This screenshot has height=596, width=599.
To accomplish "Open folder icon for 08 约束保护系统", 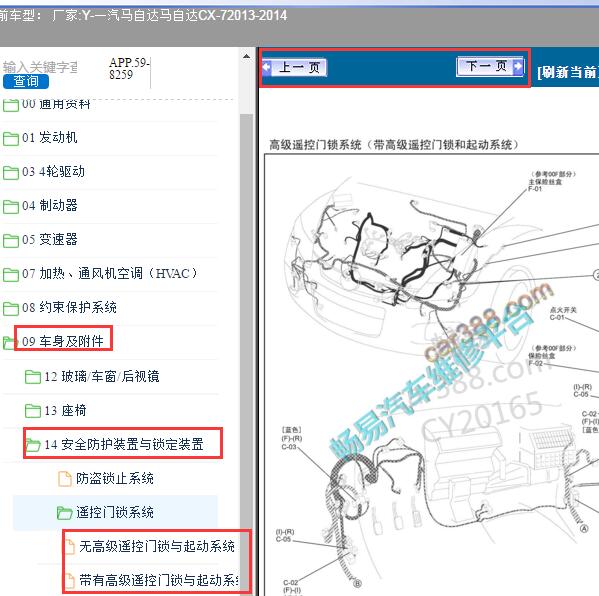I will [x=11, y=308].
